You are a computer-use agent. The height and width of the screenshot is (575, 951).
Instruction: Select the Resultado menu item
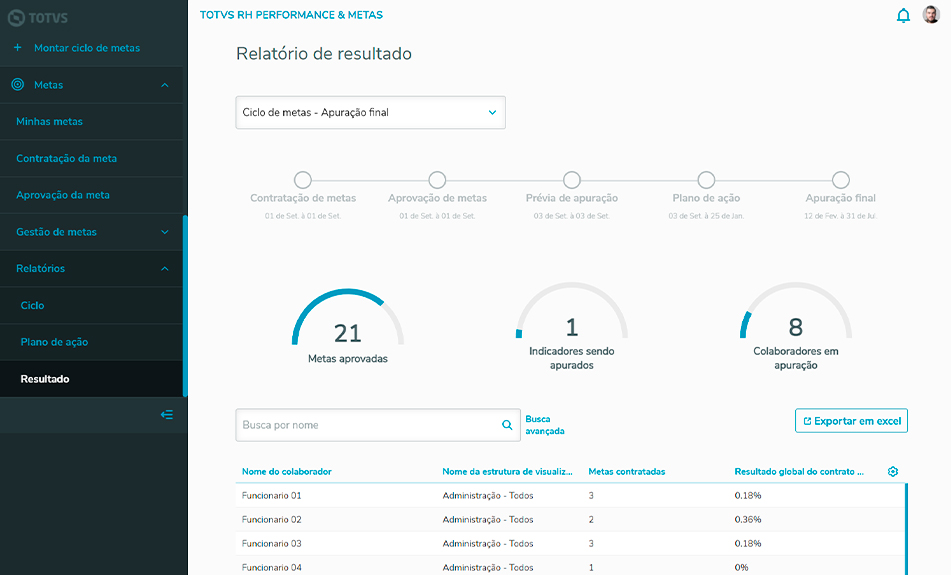(91, 378)
